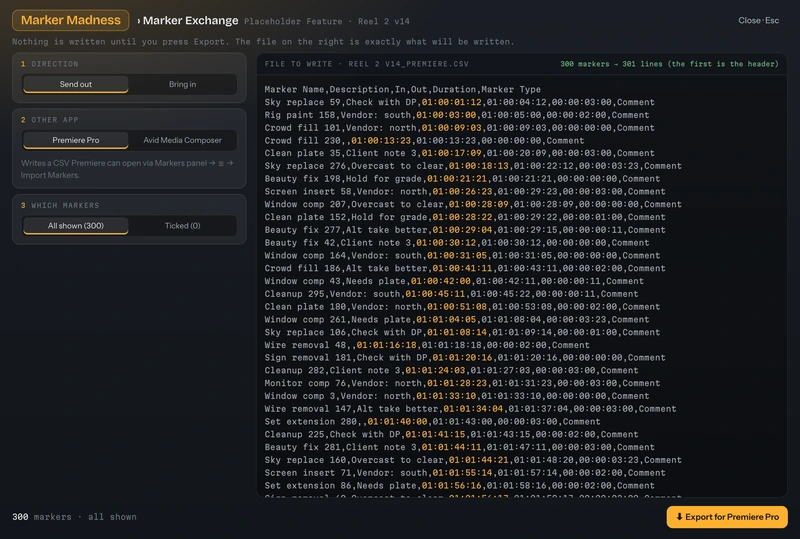This screenshot has width=800, height=539.
Task: Click the Window comp 207 line
Action: click(473, 204)
